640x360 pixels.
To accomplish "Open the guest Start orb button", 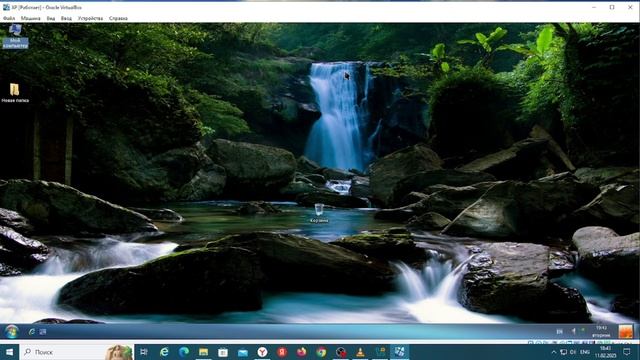I will tap(11, 331).
